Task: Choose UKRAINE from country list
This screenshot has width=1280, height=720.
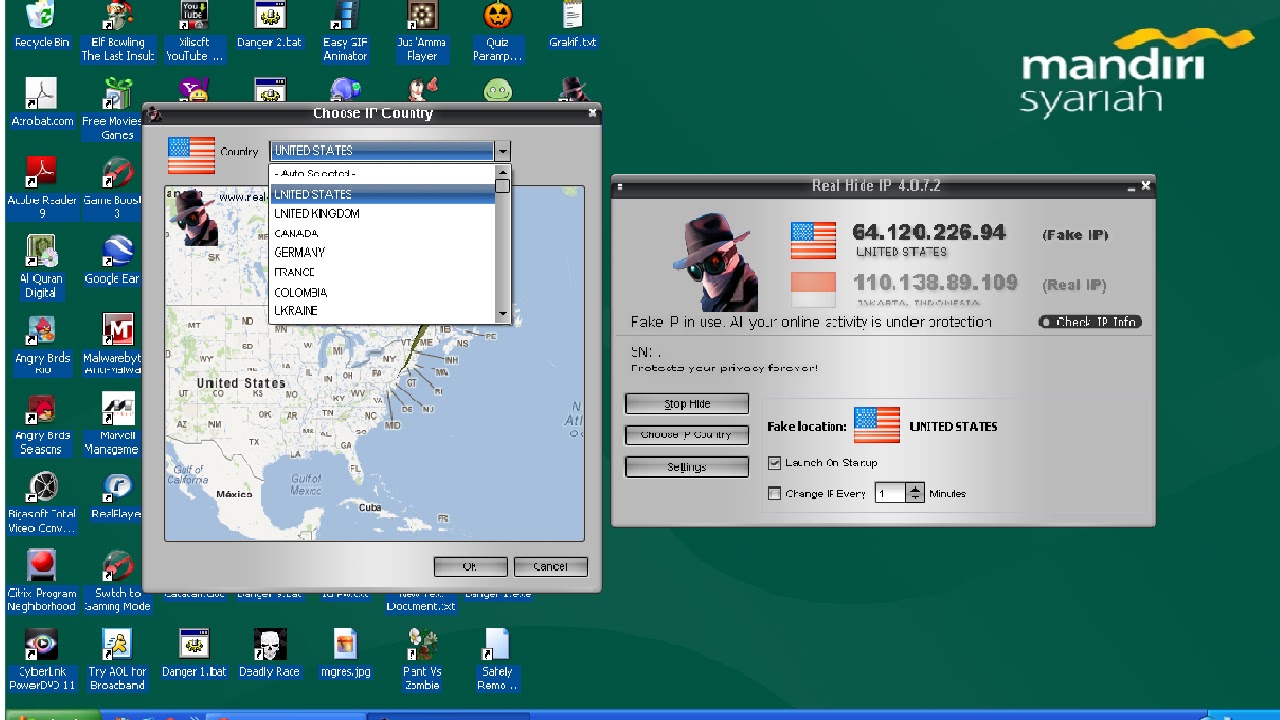Action: pos(382,311)
